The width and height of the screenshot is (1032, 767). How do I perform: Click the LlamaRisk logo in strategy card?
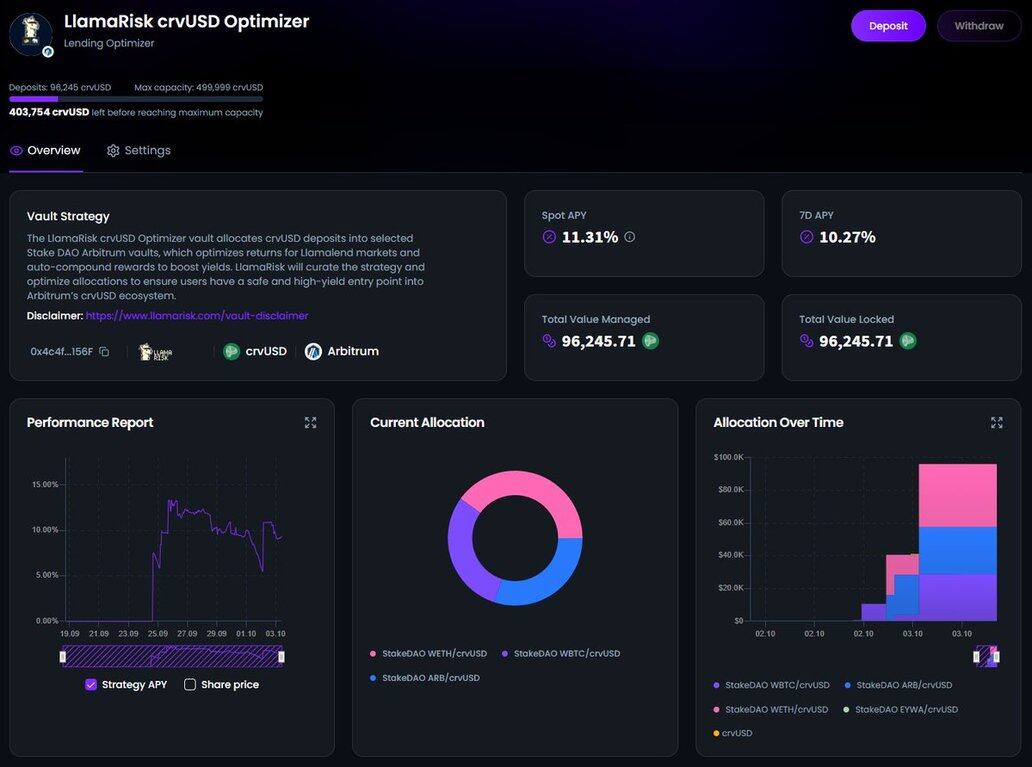pos(155,352)
